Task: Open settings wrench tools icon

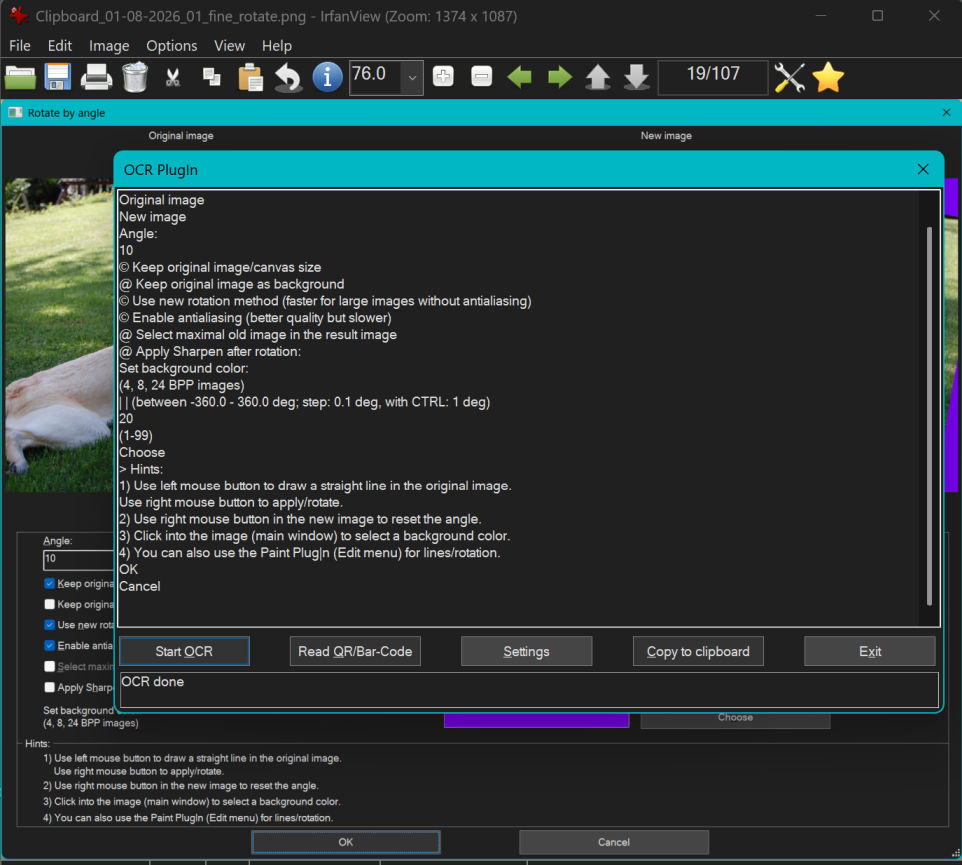Action: (789, 77)
